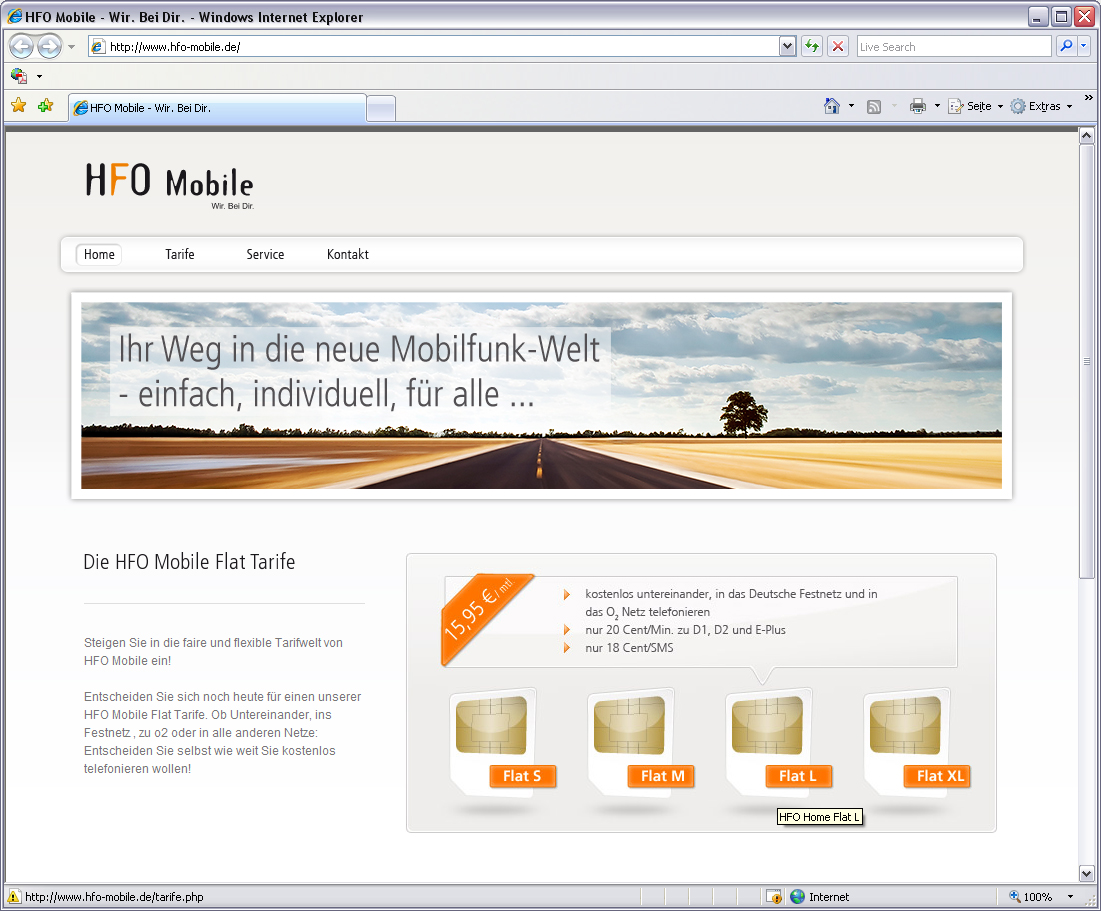Screen dimensions: 1101x911
Task: Click the Print icon
Action: click(x=918, y=106)
